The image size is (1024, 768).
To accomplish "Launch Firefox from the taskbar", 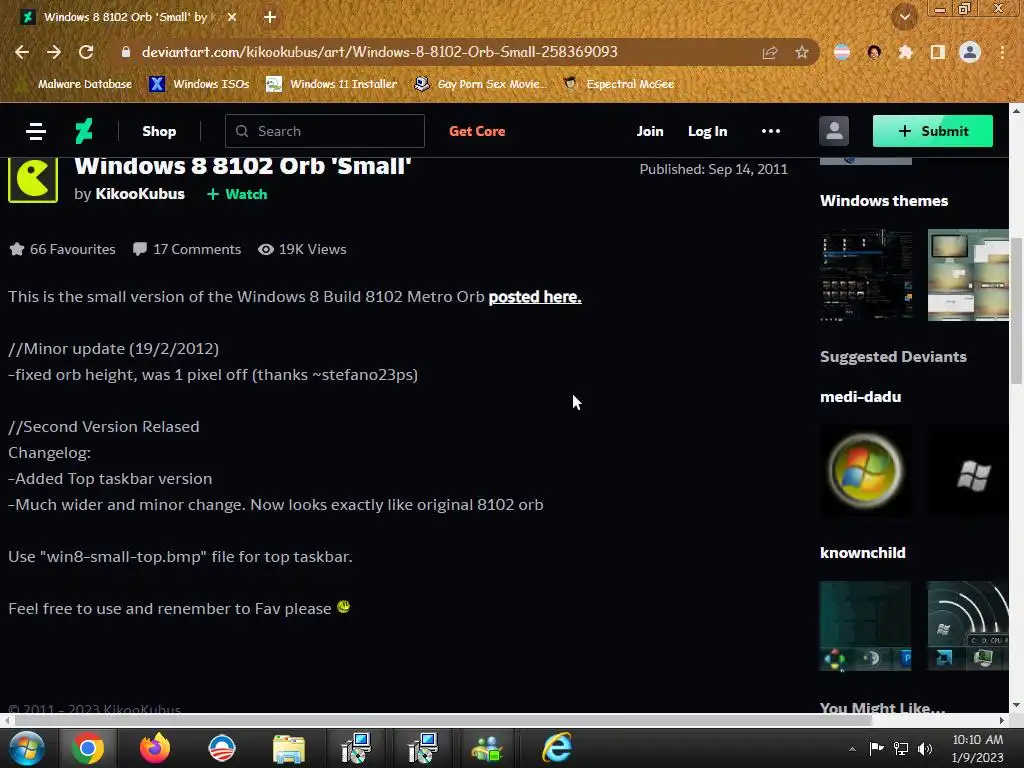I will (155, 748).
